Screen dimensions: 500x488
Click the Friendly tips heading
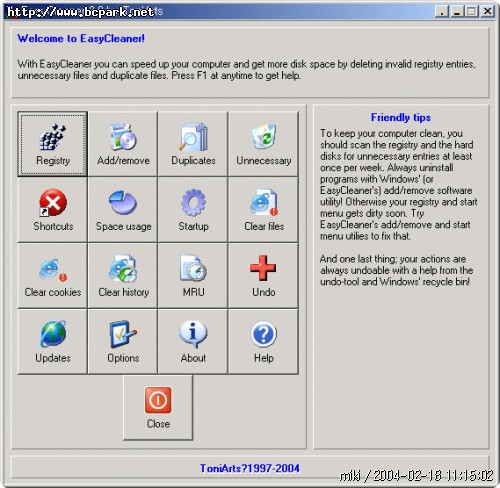coord(401,117)
